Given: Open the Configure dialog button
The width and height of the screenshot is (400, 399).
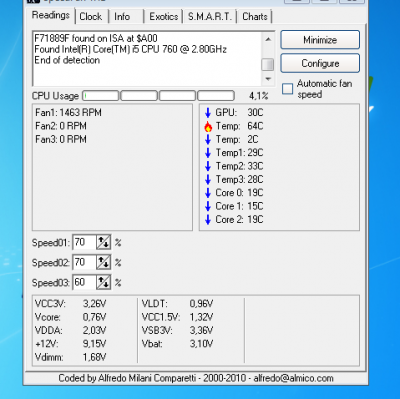Looking at the screenshot, I should (x=320, y=63).
